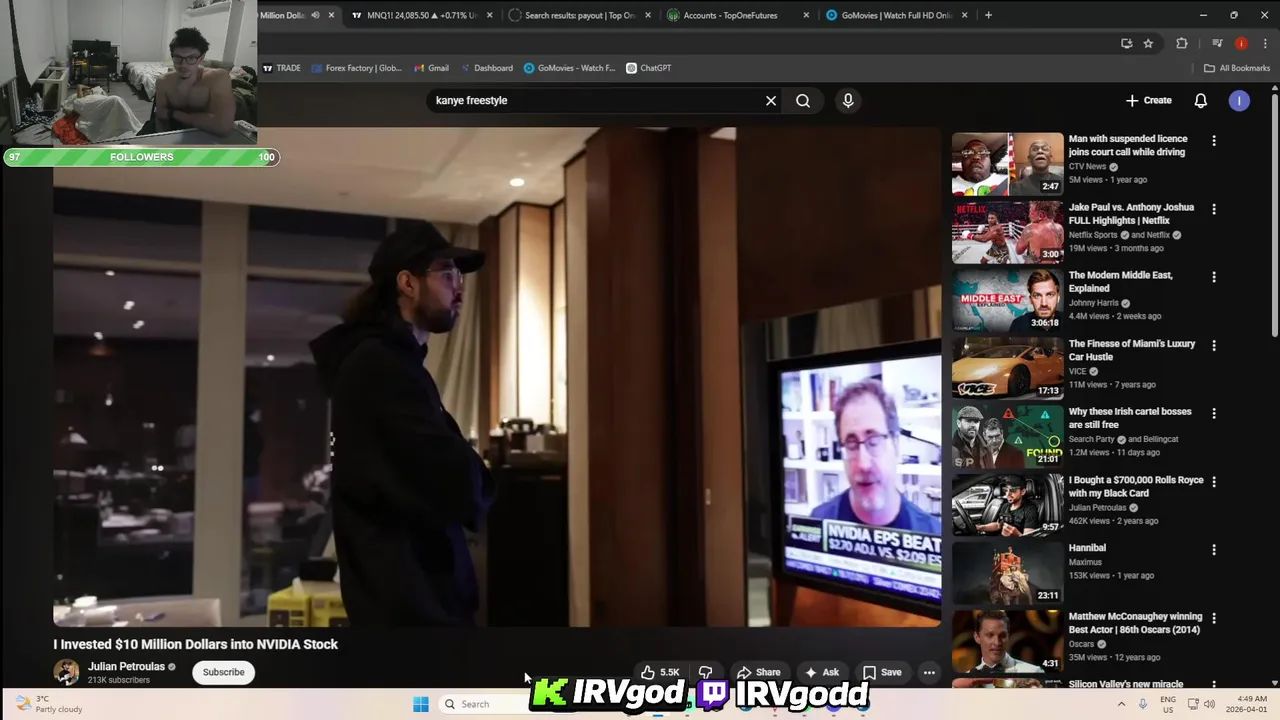Open the ENG US language indicator
The image size is (1280, 720).
(x=1168, y=704)
